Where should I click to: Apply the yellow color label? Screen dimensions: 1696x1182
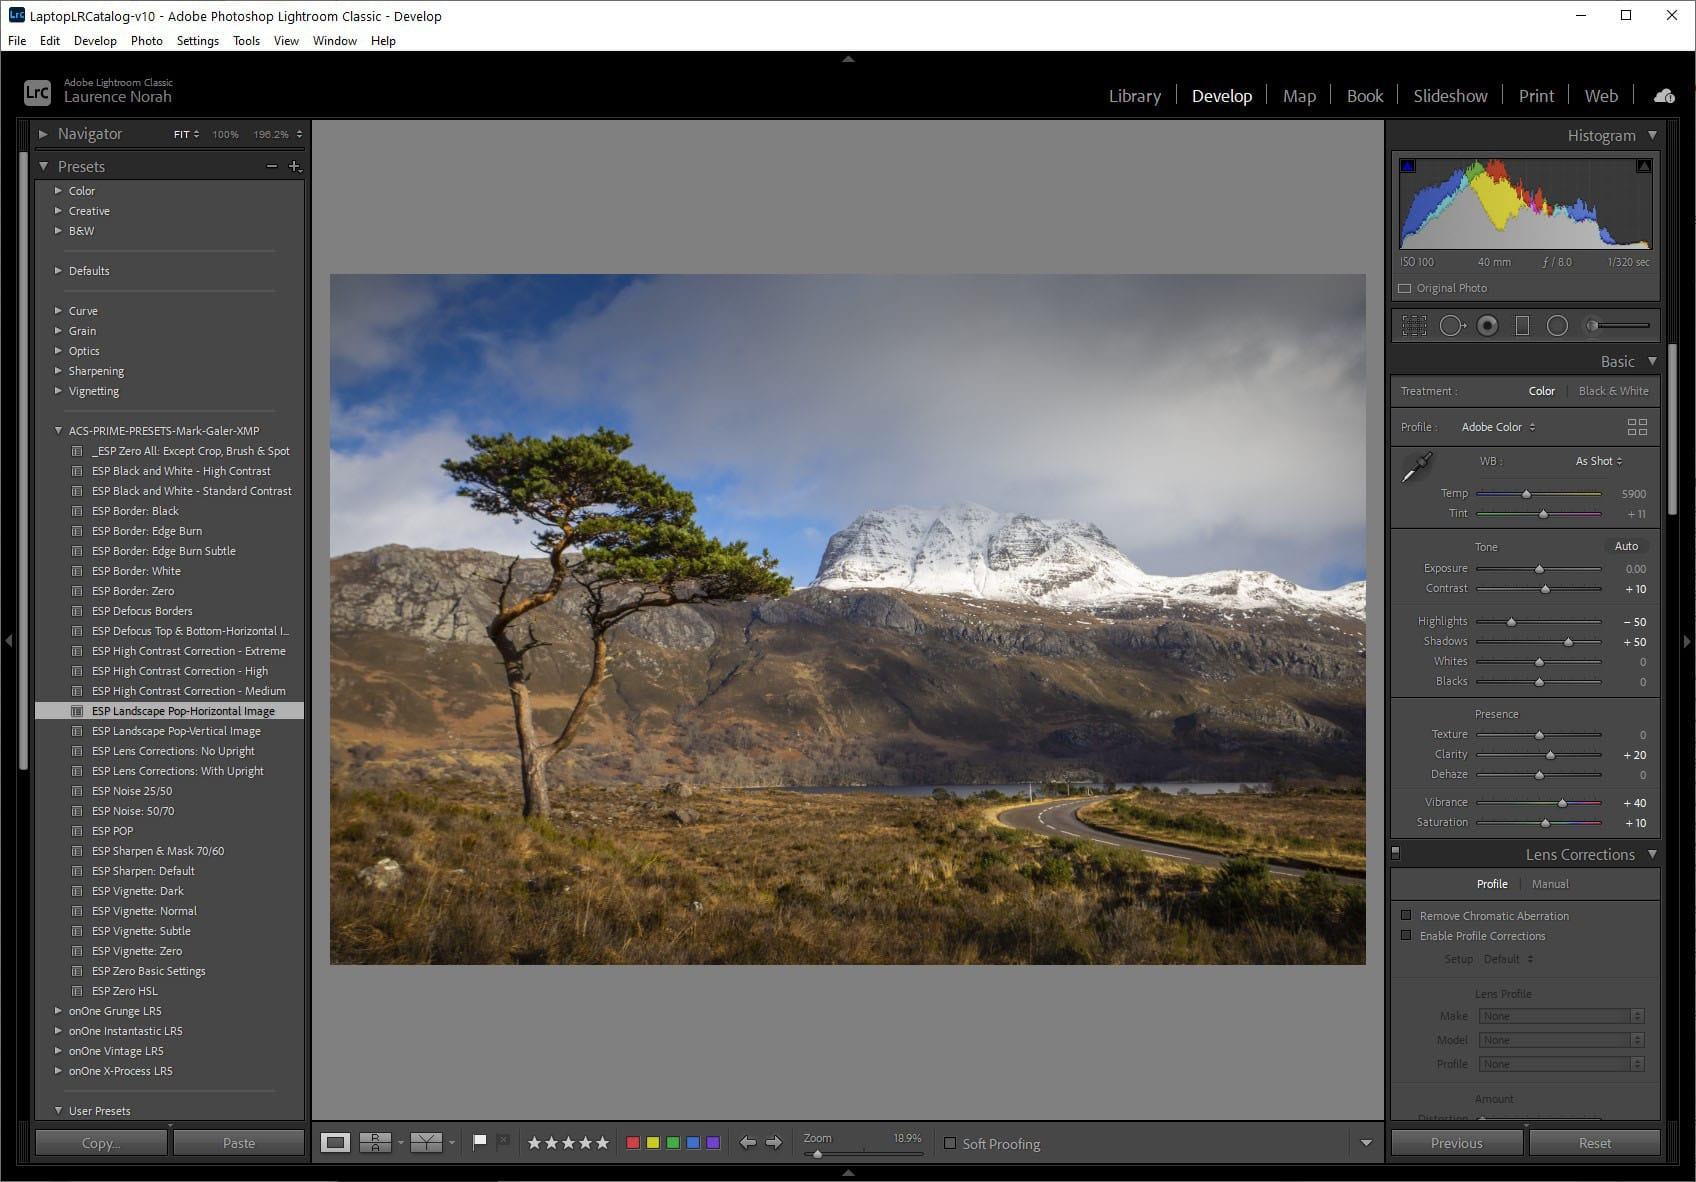(653, 1141)
